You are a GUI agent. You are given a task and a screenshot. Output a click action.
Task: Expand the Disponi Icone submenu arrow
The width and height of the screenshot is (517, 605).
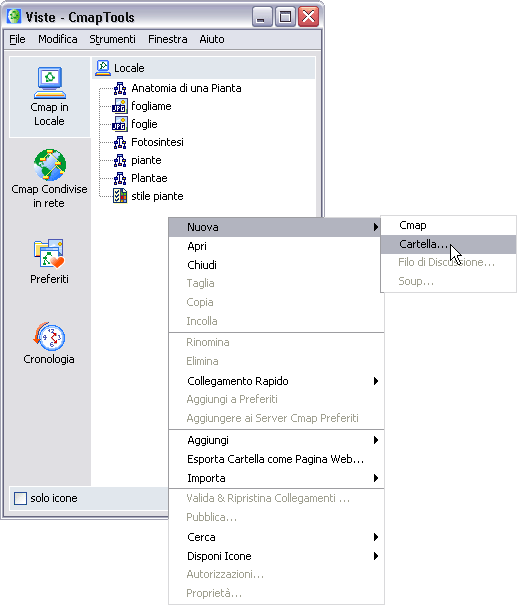[x=376, y=556]
